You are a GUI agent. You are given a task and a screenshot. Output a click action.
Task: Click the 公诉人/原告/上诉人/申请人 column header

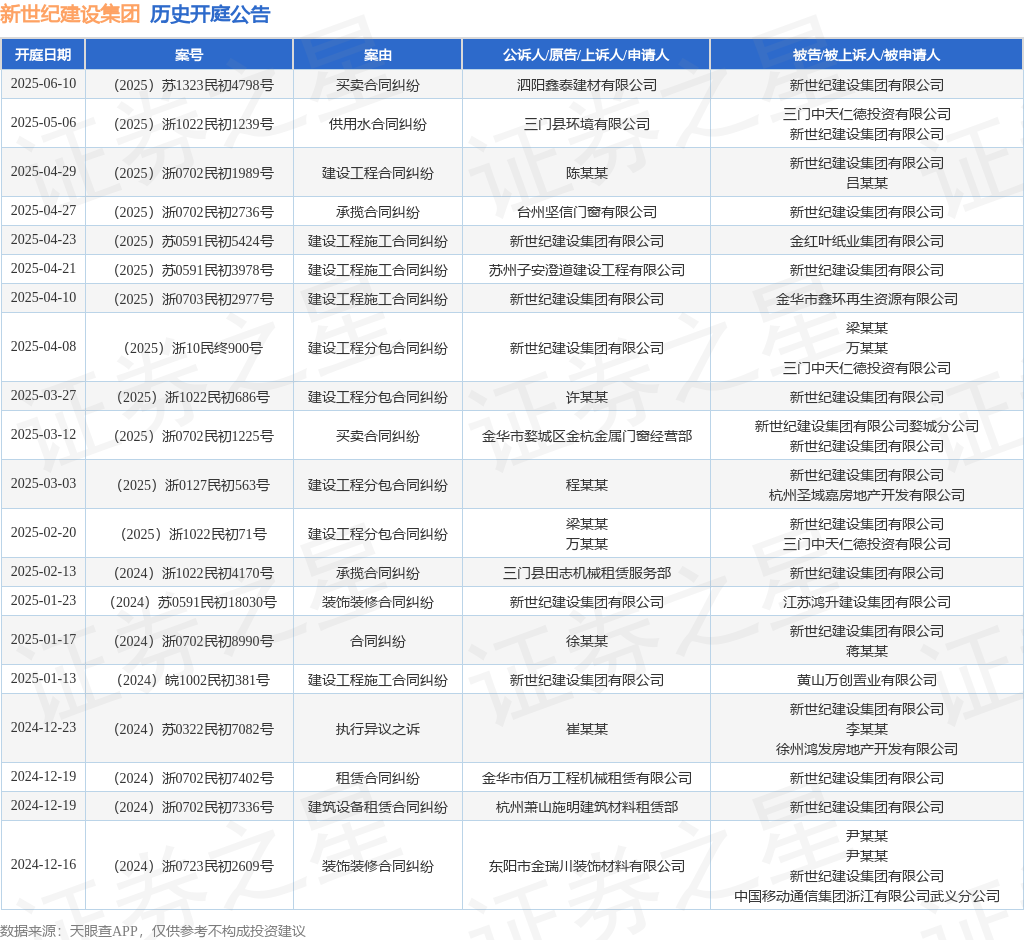(586, 55)
